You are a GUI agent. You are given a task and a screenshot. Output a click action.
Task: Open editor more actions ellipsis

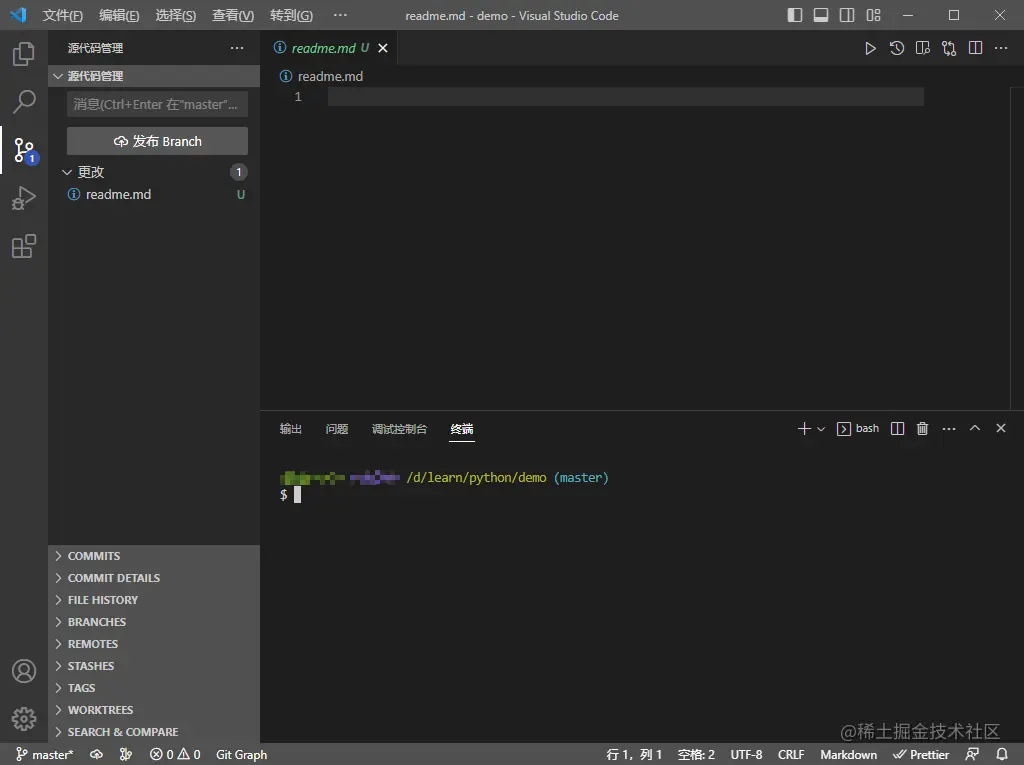coord(1001,48)
